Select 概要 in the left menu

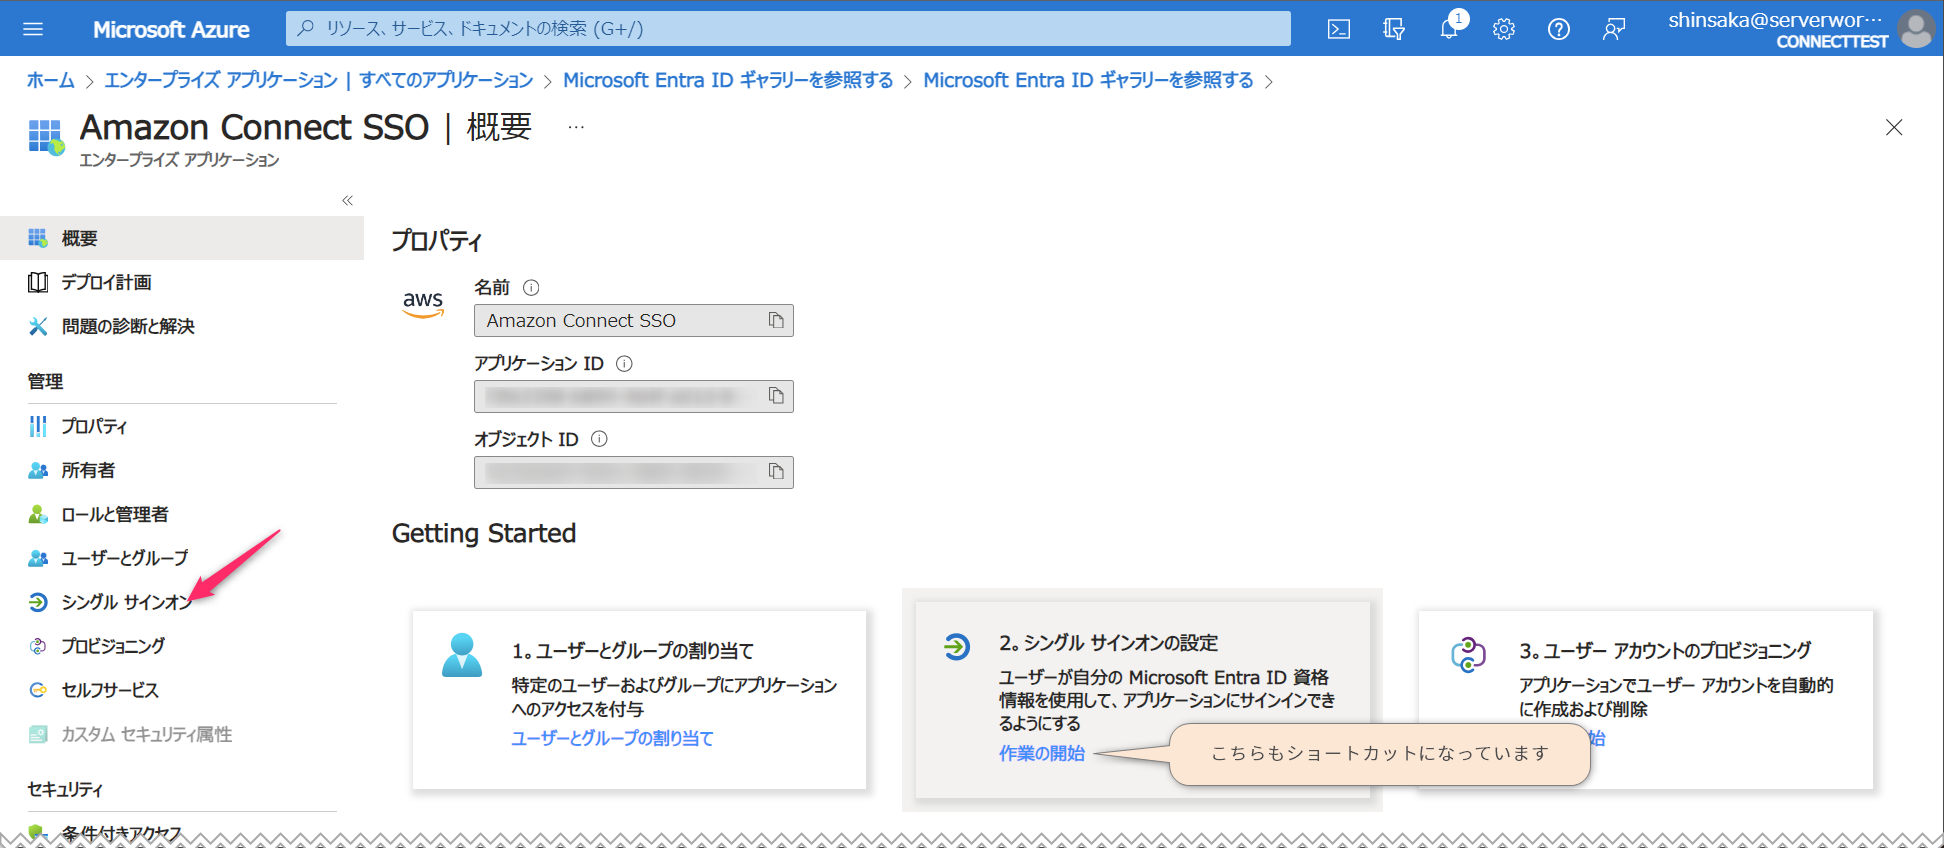tap(182, 238)
